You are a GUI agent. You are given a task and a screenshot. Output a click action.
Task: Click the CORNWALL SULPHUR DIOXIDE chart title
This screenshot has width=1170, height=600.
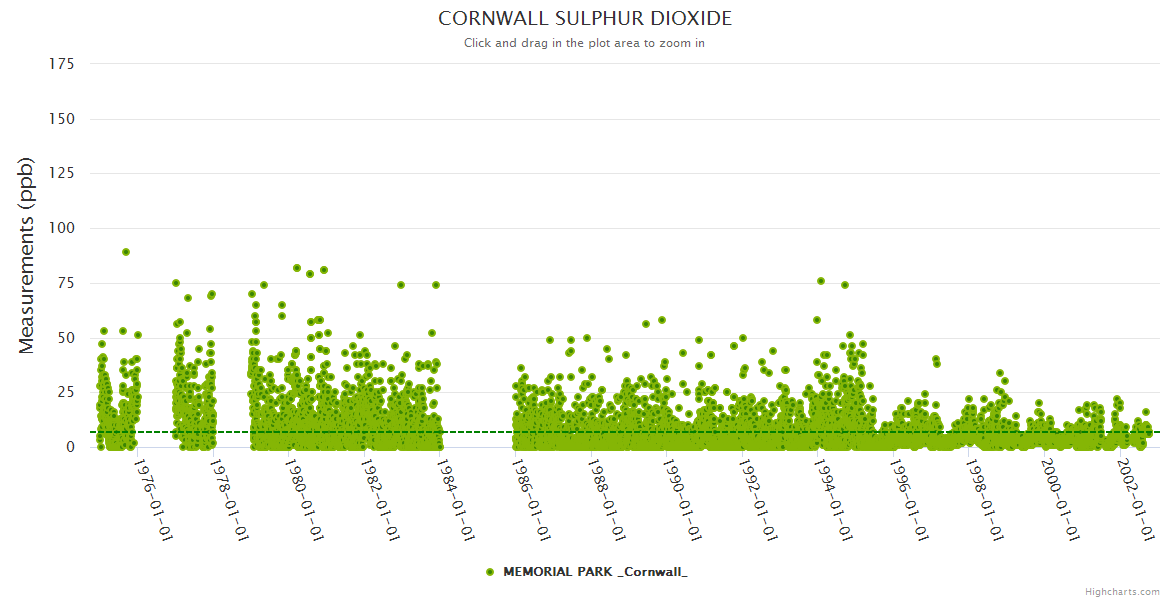click(x=585, y=19)
